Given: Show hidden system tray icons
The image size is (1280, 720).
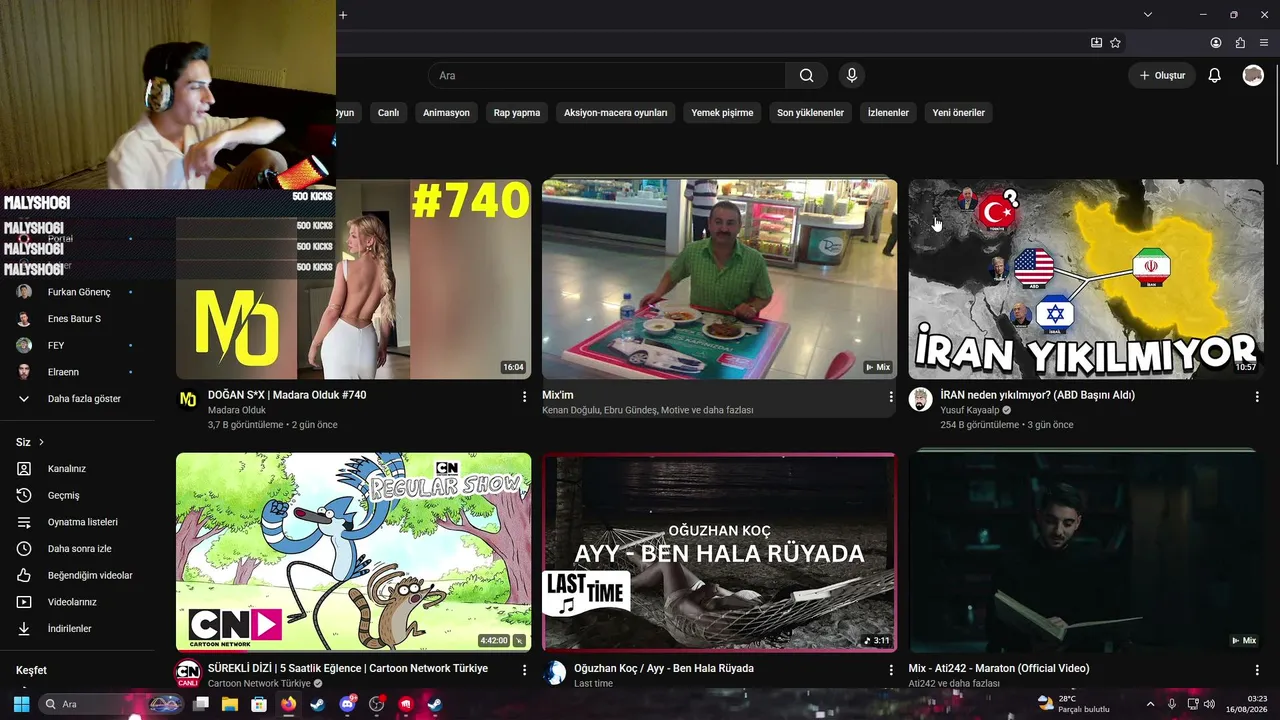Looking at the screenshot, I should coord(1150,704).
